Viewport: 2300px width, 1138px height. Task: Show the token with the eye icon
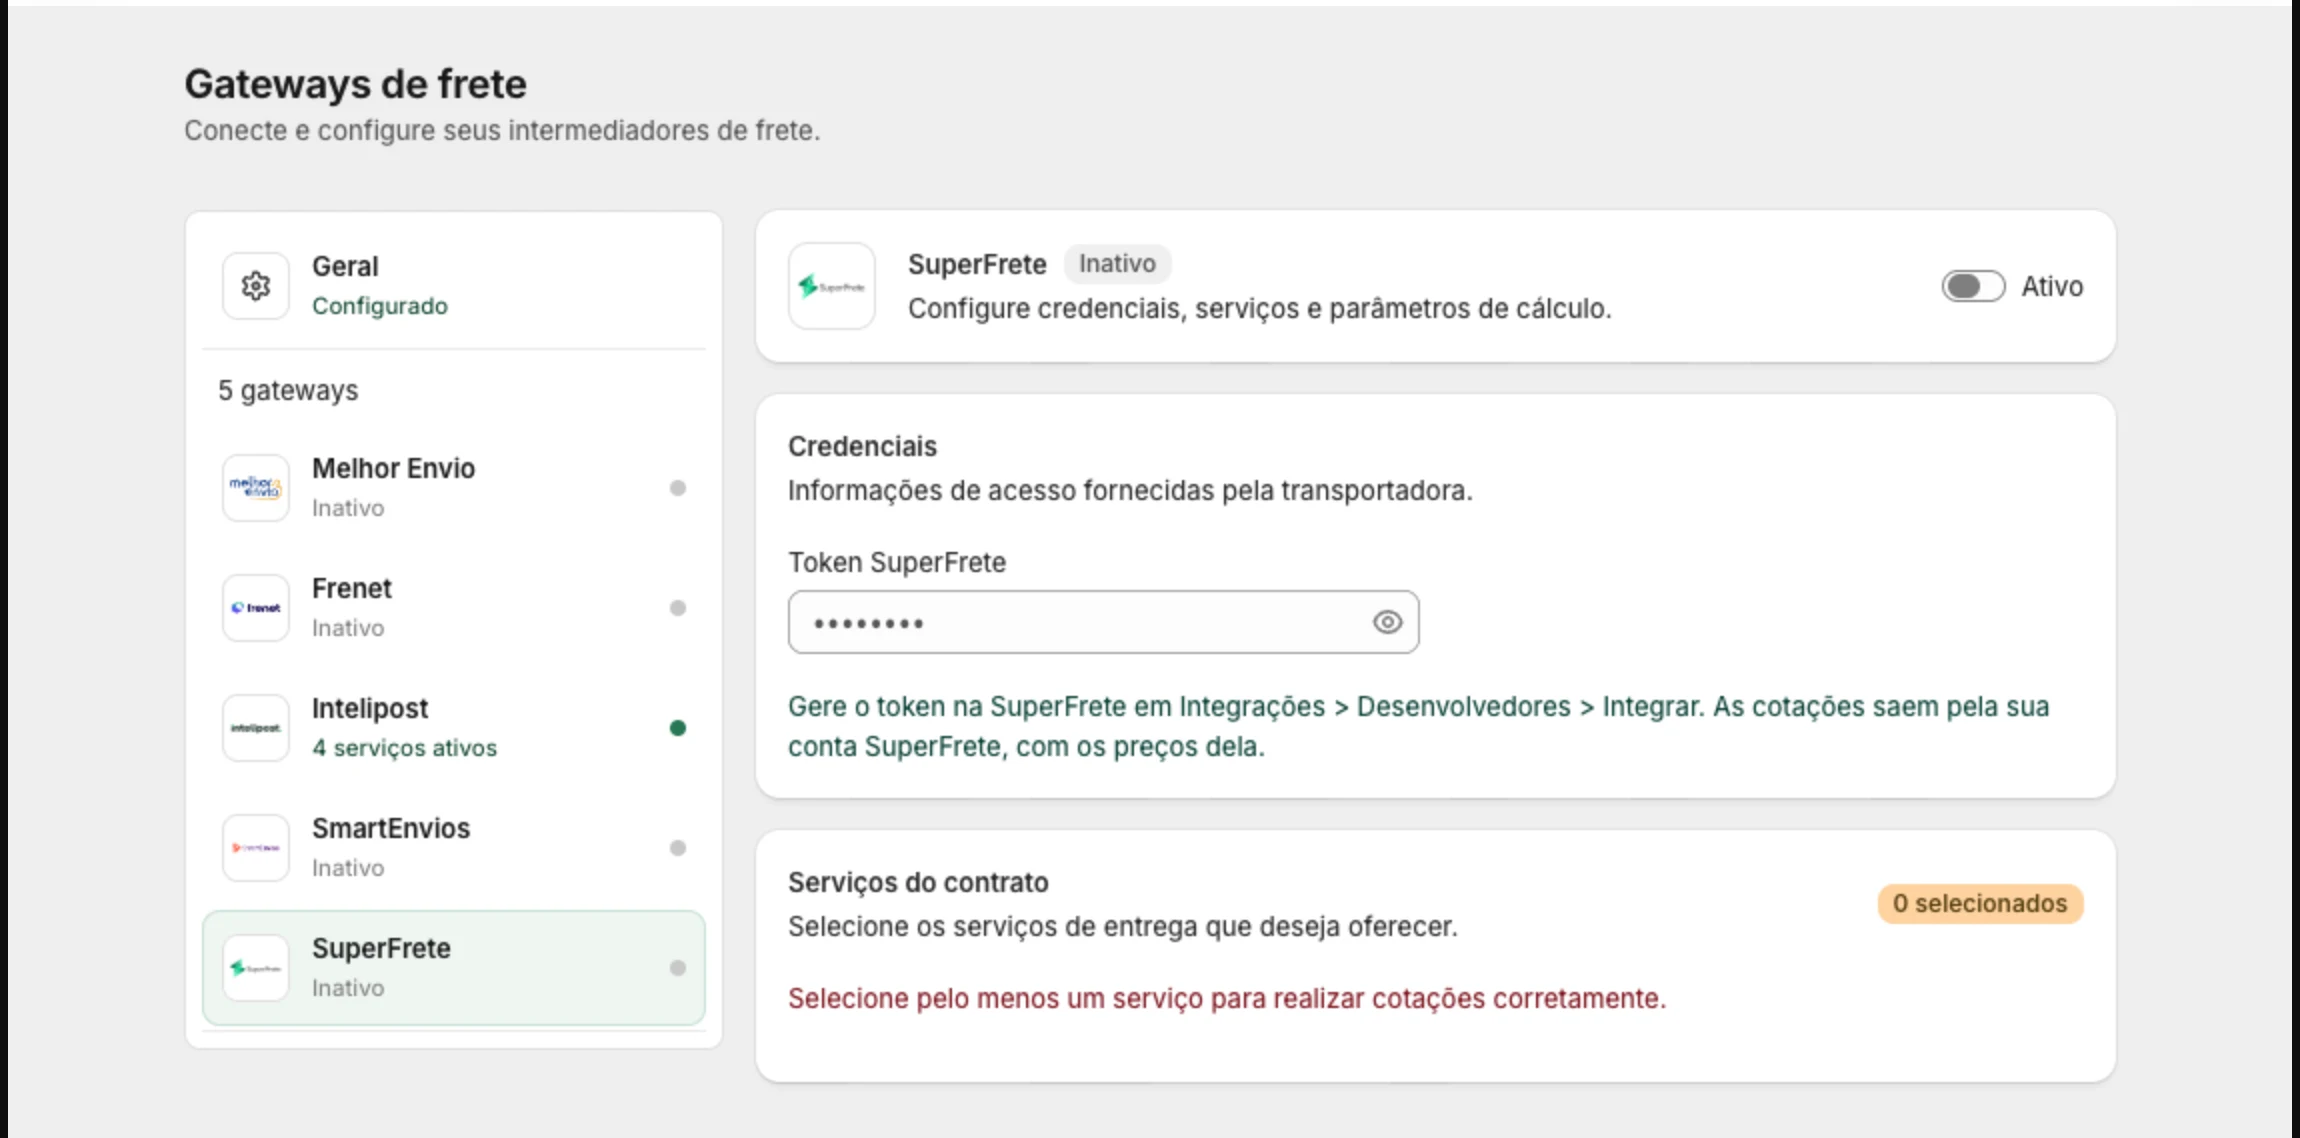pyautogui.click(x=1387, y=622)
